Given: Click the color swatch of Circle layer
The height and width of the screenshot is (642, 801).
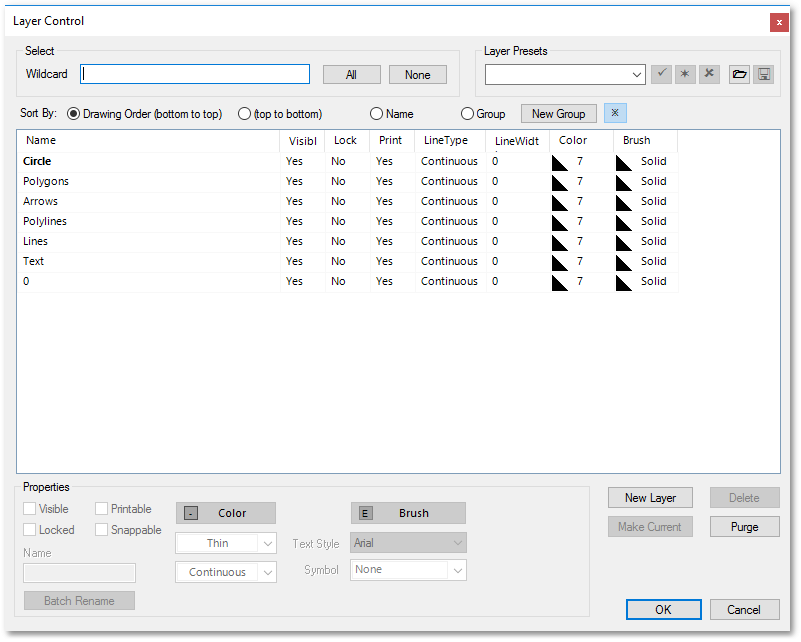Looking at the screenshot, I should pos(560,163).
